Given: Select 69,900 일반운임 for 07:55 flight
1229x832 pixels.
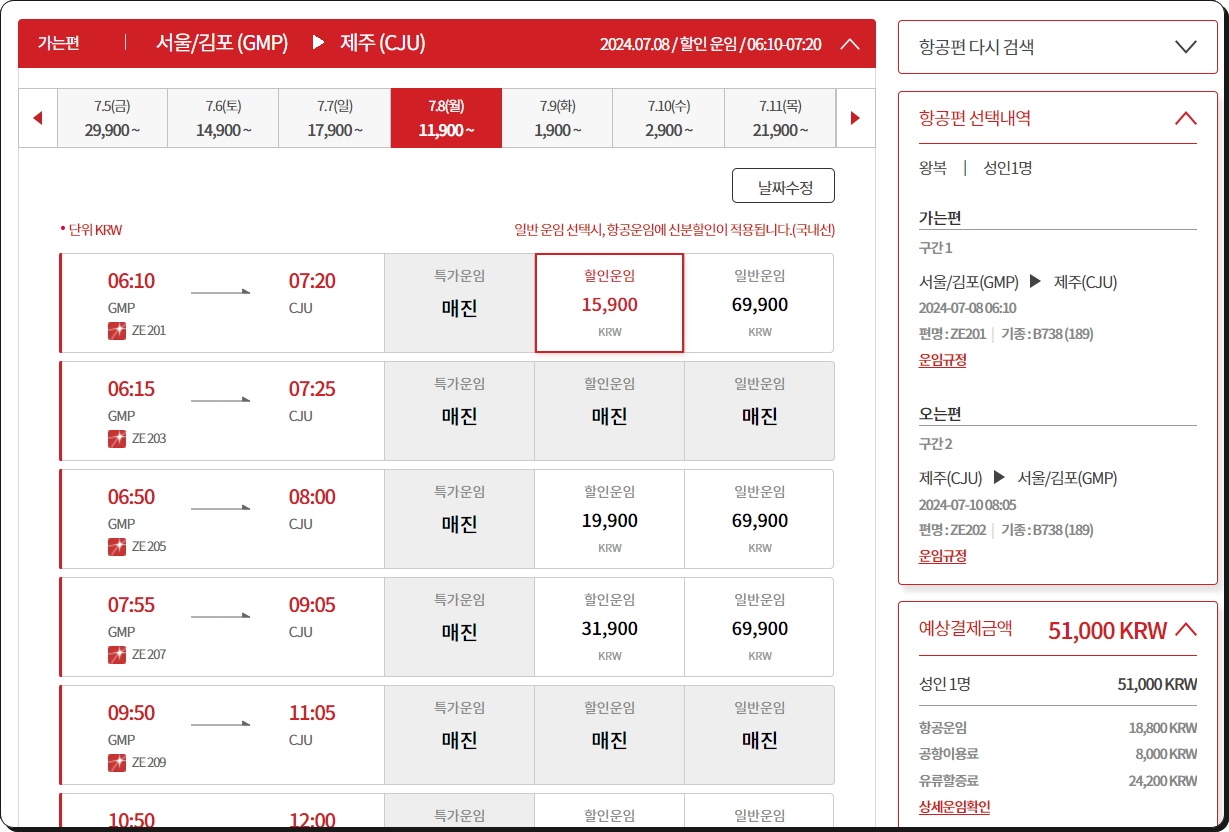Looking at the screenshot, I should click(759, 627).
